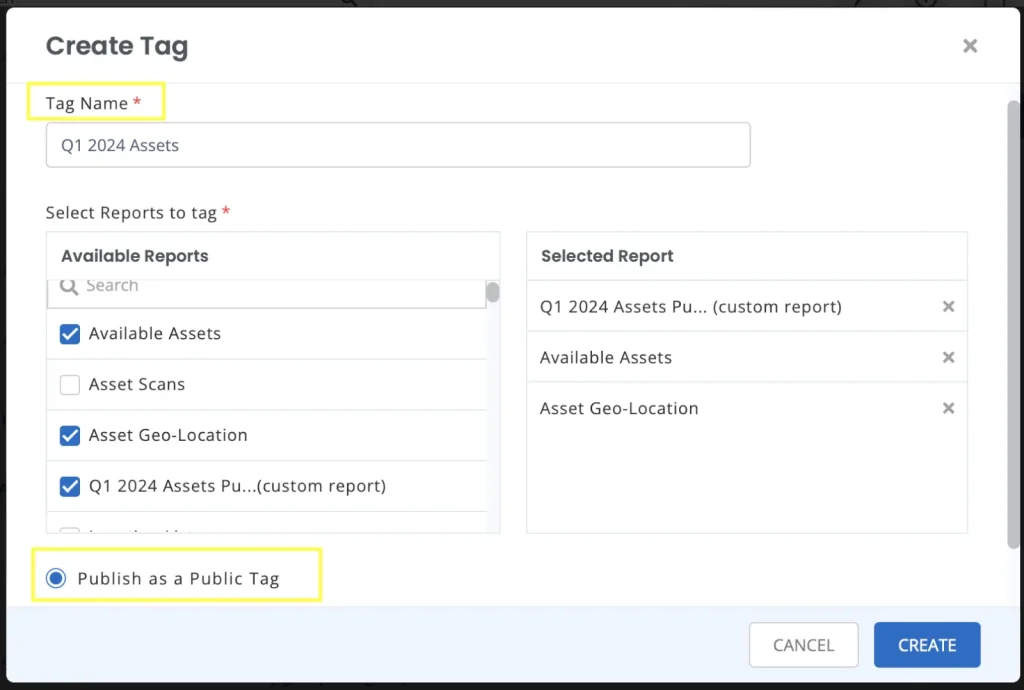
Task: Check the Asset Scans checkbox
Action: click(x=70, y=384)
